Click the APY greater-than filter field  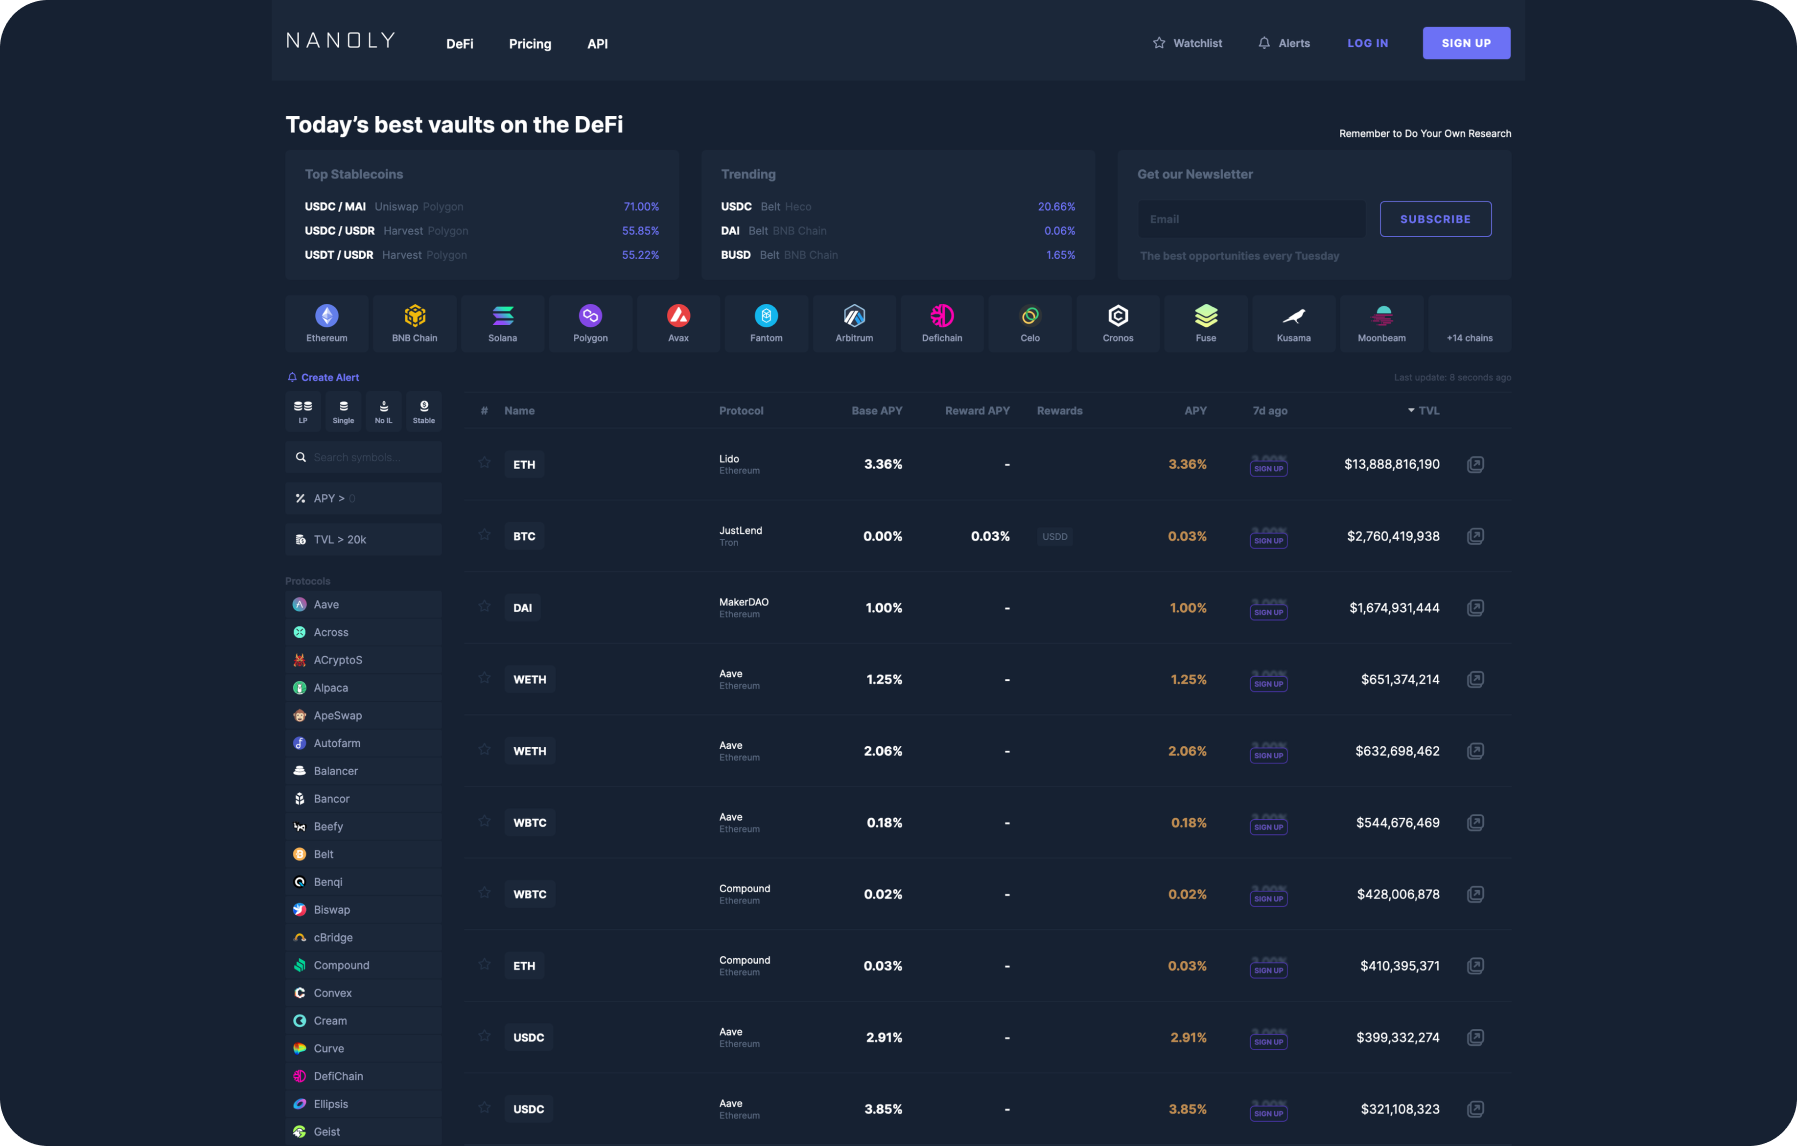[363, 498]
